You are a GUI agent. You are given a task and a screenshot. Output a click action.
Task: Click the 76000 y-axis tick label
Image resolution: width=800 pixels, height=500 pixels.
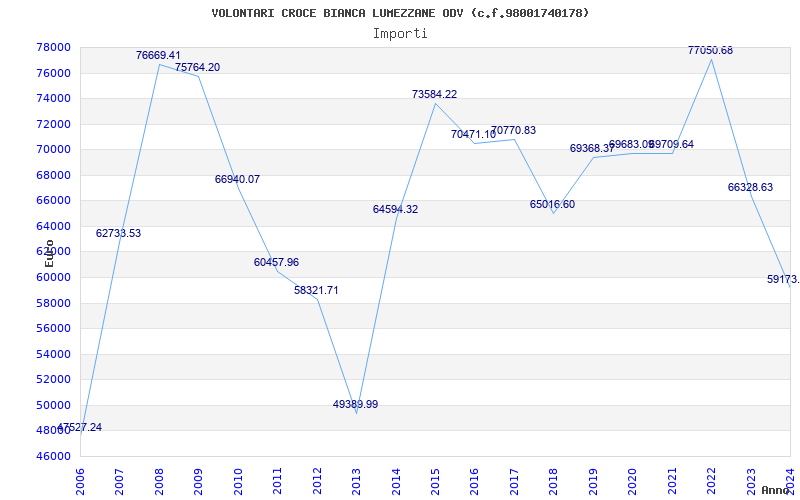tap(53, 73)
